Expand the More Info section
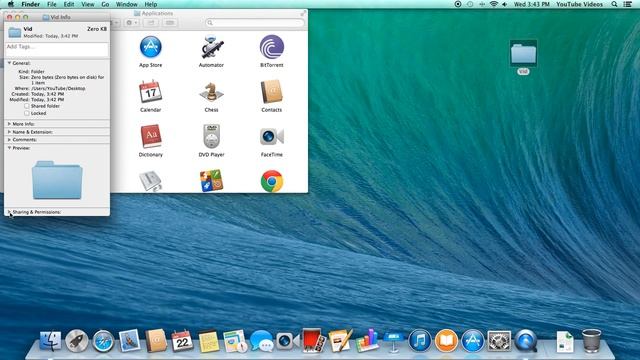Viewport: 640px width, 360px height. click(x=9, y=124)
